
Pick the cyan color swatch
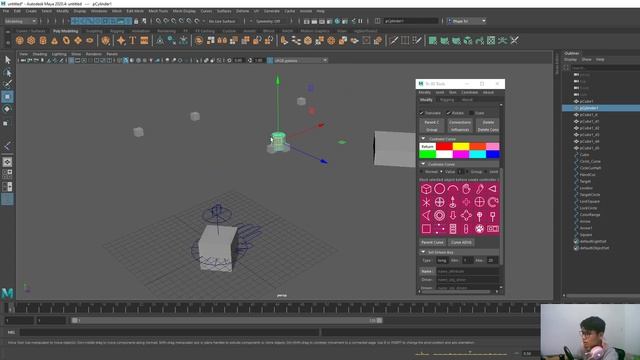click(477, 154)
